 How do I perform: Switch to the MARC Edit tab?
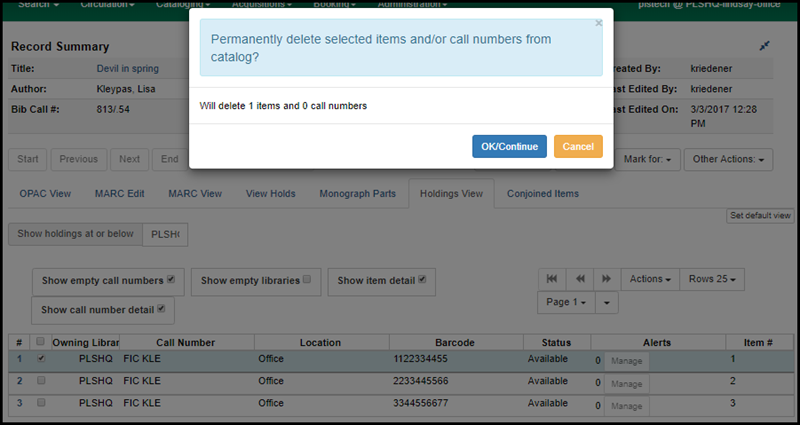(x=119, y=193)
